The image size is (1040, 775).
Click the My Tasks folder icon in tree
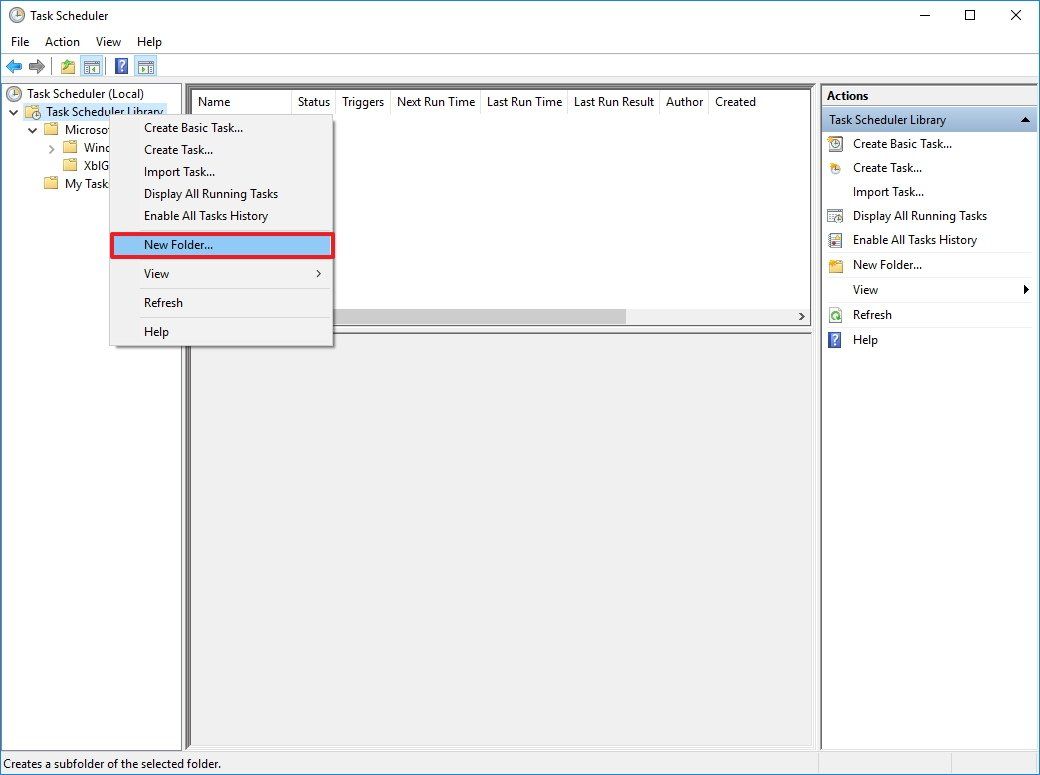pyautogui.click(x=51, y=183)
